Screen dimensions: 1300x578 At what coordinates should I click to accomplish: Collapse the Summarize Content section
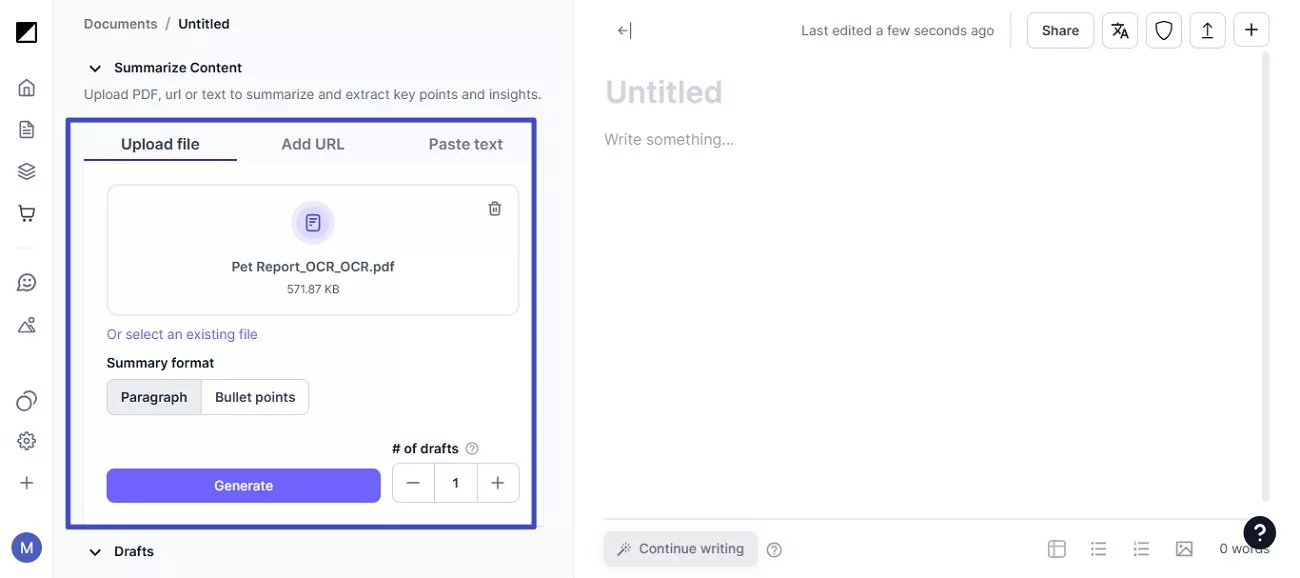coord(94,66)
